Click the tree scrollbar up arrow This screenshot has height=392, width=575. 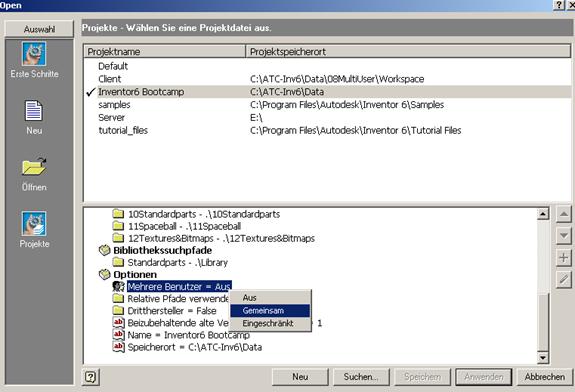[543, 214]
